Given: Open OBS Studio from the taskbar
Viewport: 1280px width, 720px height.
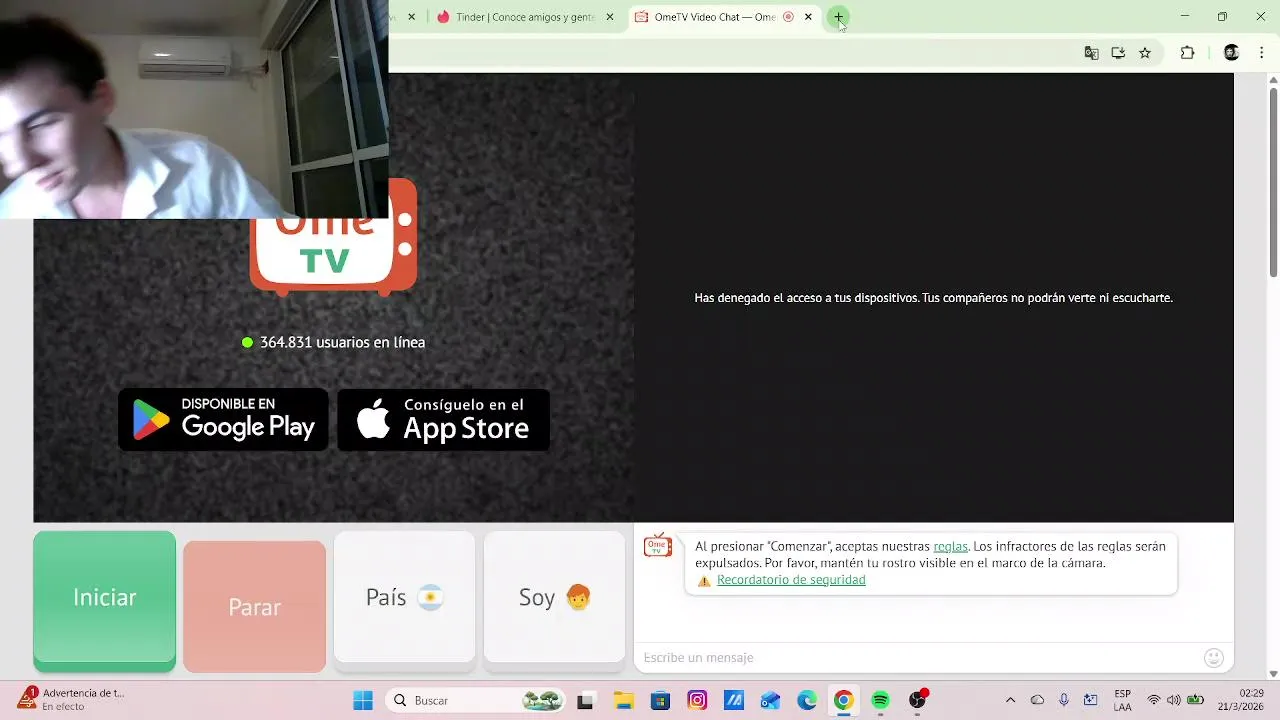Looking at the screenshot, I should click(918, 700).
